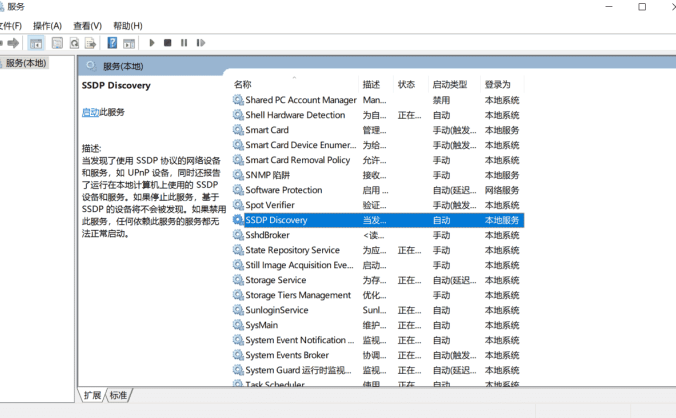Click gear icon beside Spot Verifier
Screen dimensions: 676x418
click(x=238, y=205)
